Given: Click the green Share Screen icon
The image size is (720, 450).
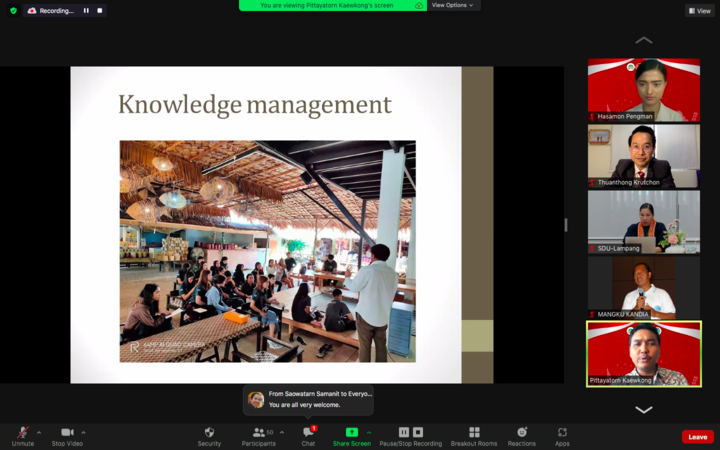Looking at the screenshot, I should pos(351,433).
